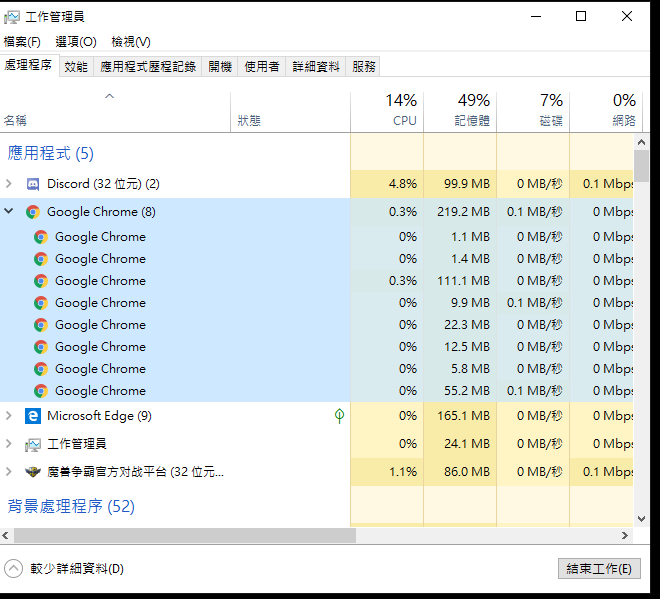Click the Task Manager title bar icon
This screenshot has width=660, height=599.
[12, 17]
